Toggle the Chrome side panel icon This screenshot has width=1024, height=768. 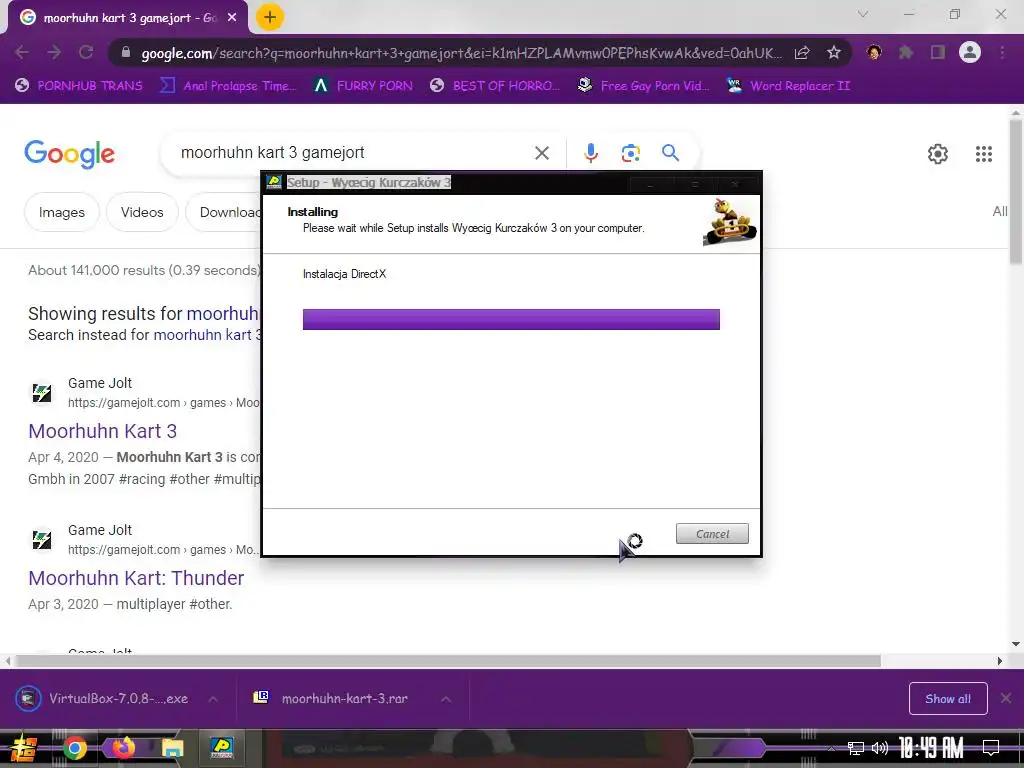938,52
